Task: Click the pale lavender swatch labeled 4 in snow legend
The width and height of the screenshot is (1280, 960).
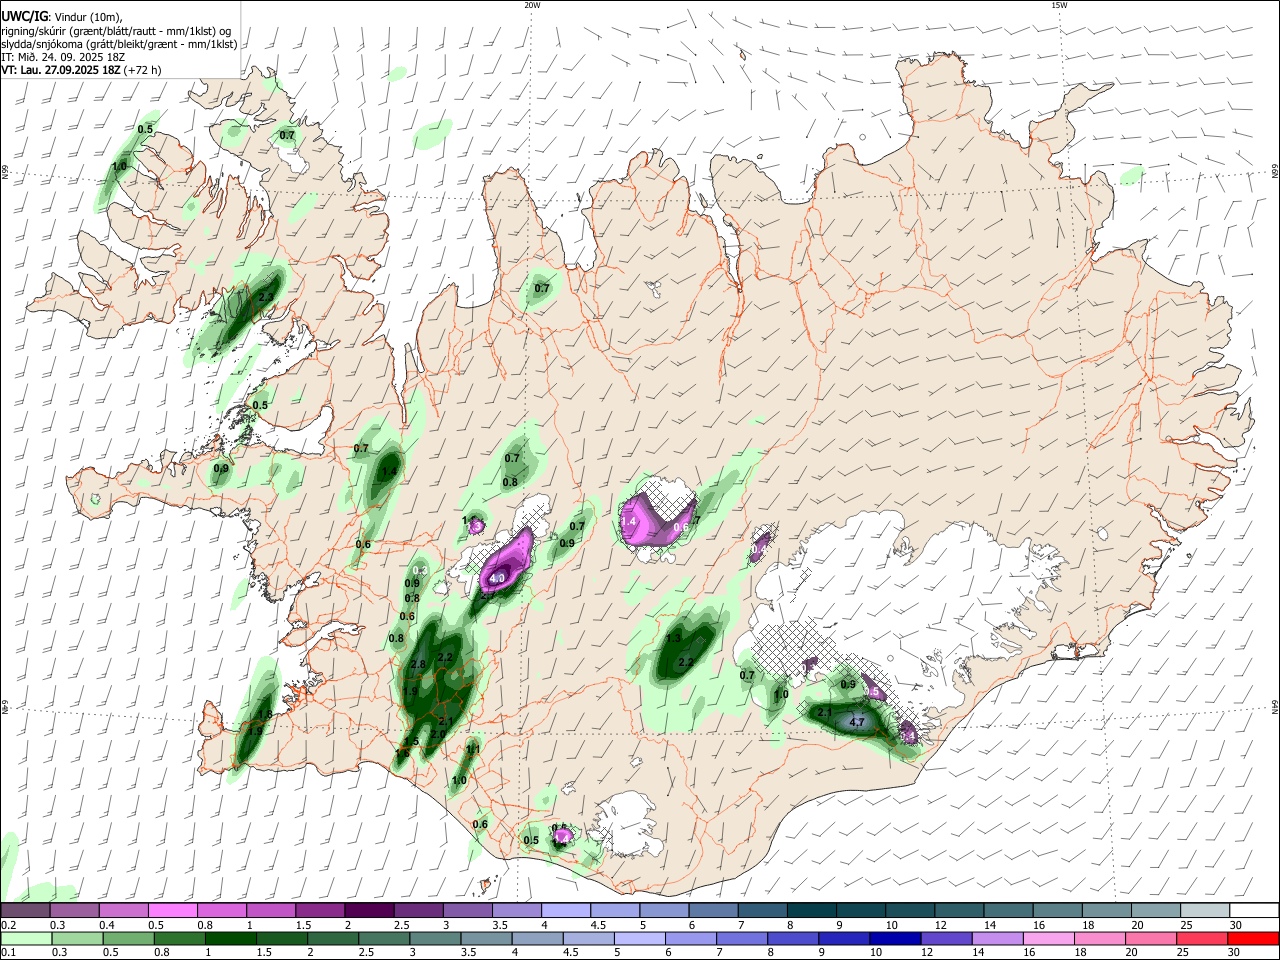Action: [x=566, y=911]
